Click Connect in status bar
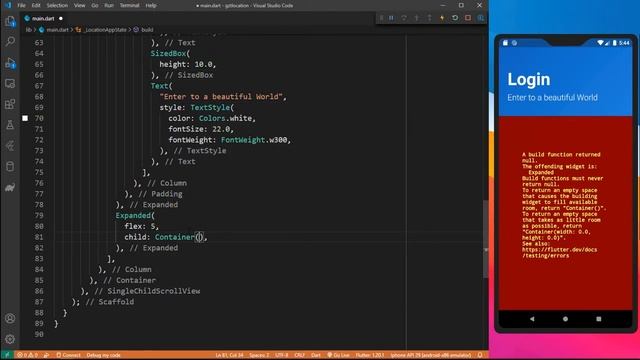Image resolution: width=640 pixels, height=360 pixels. point(68,355)
